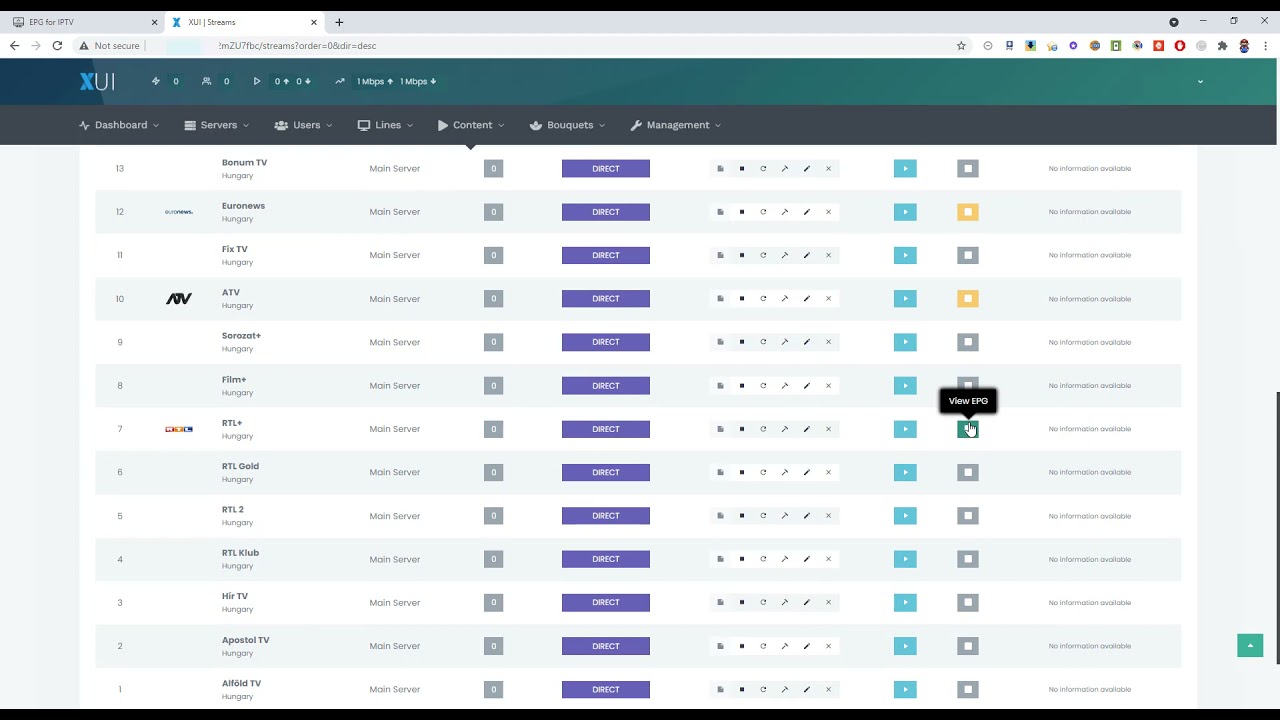This screenshot has height=720, width=1280.
Task: Open the hammer tool for Apostol TV
Action: [x=785, y=646]
